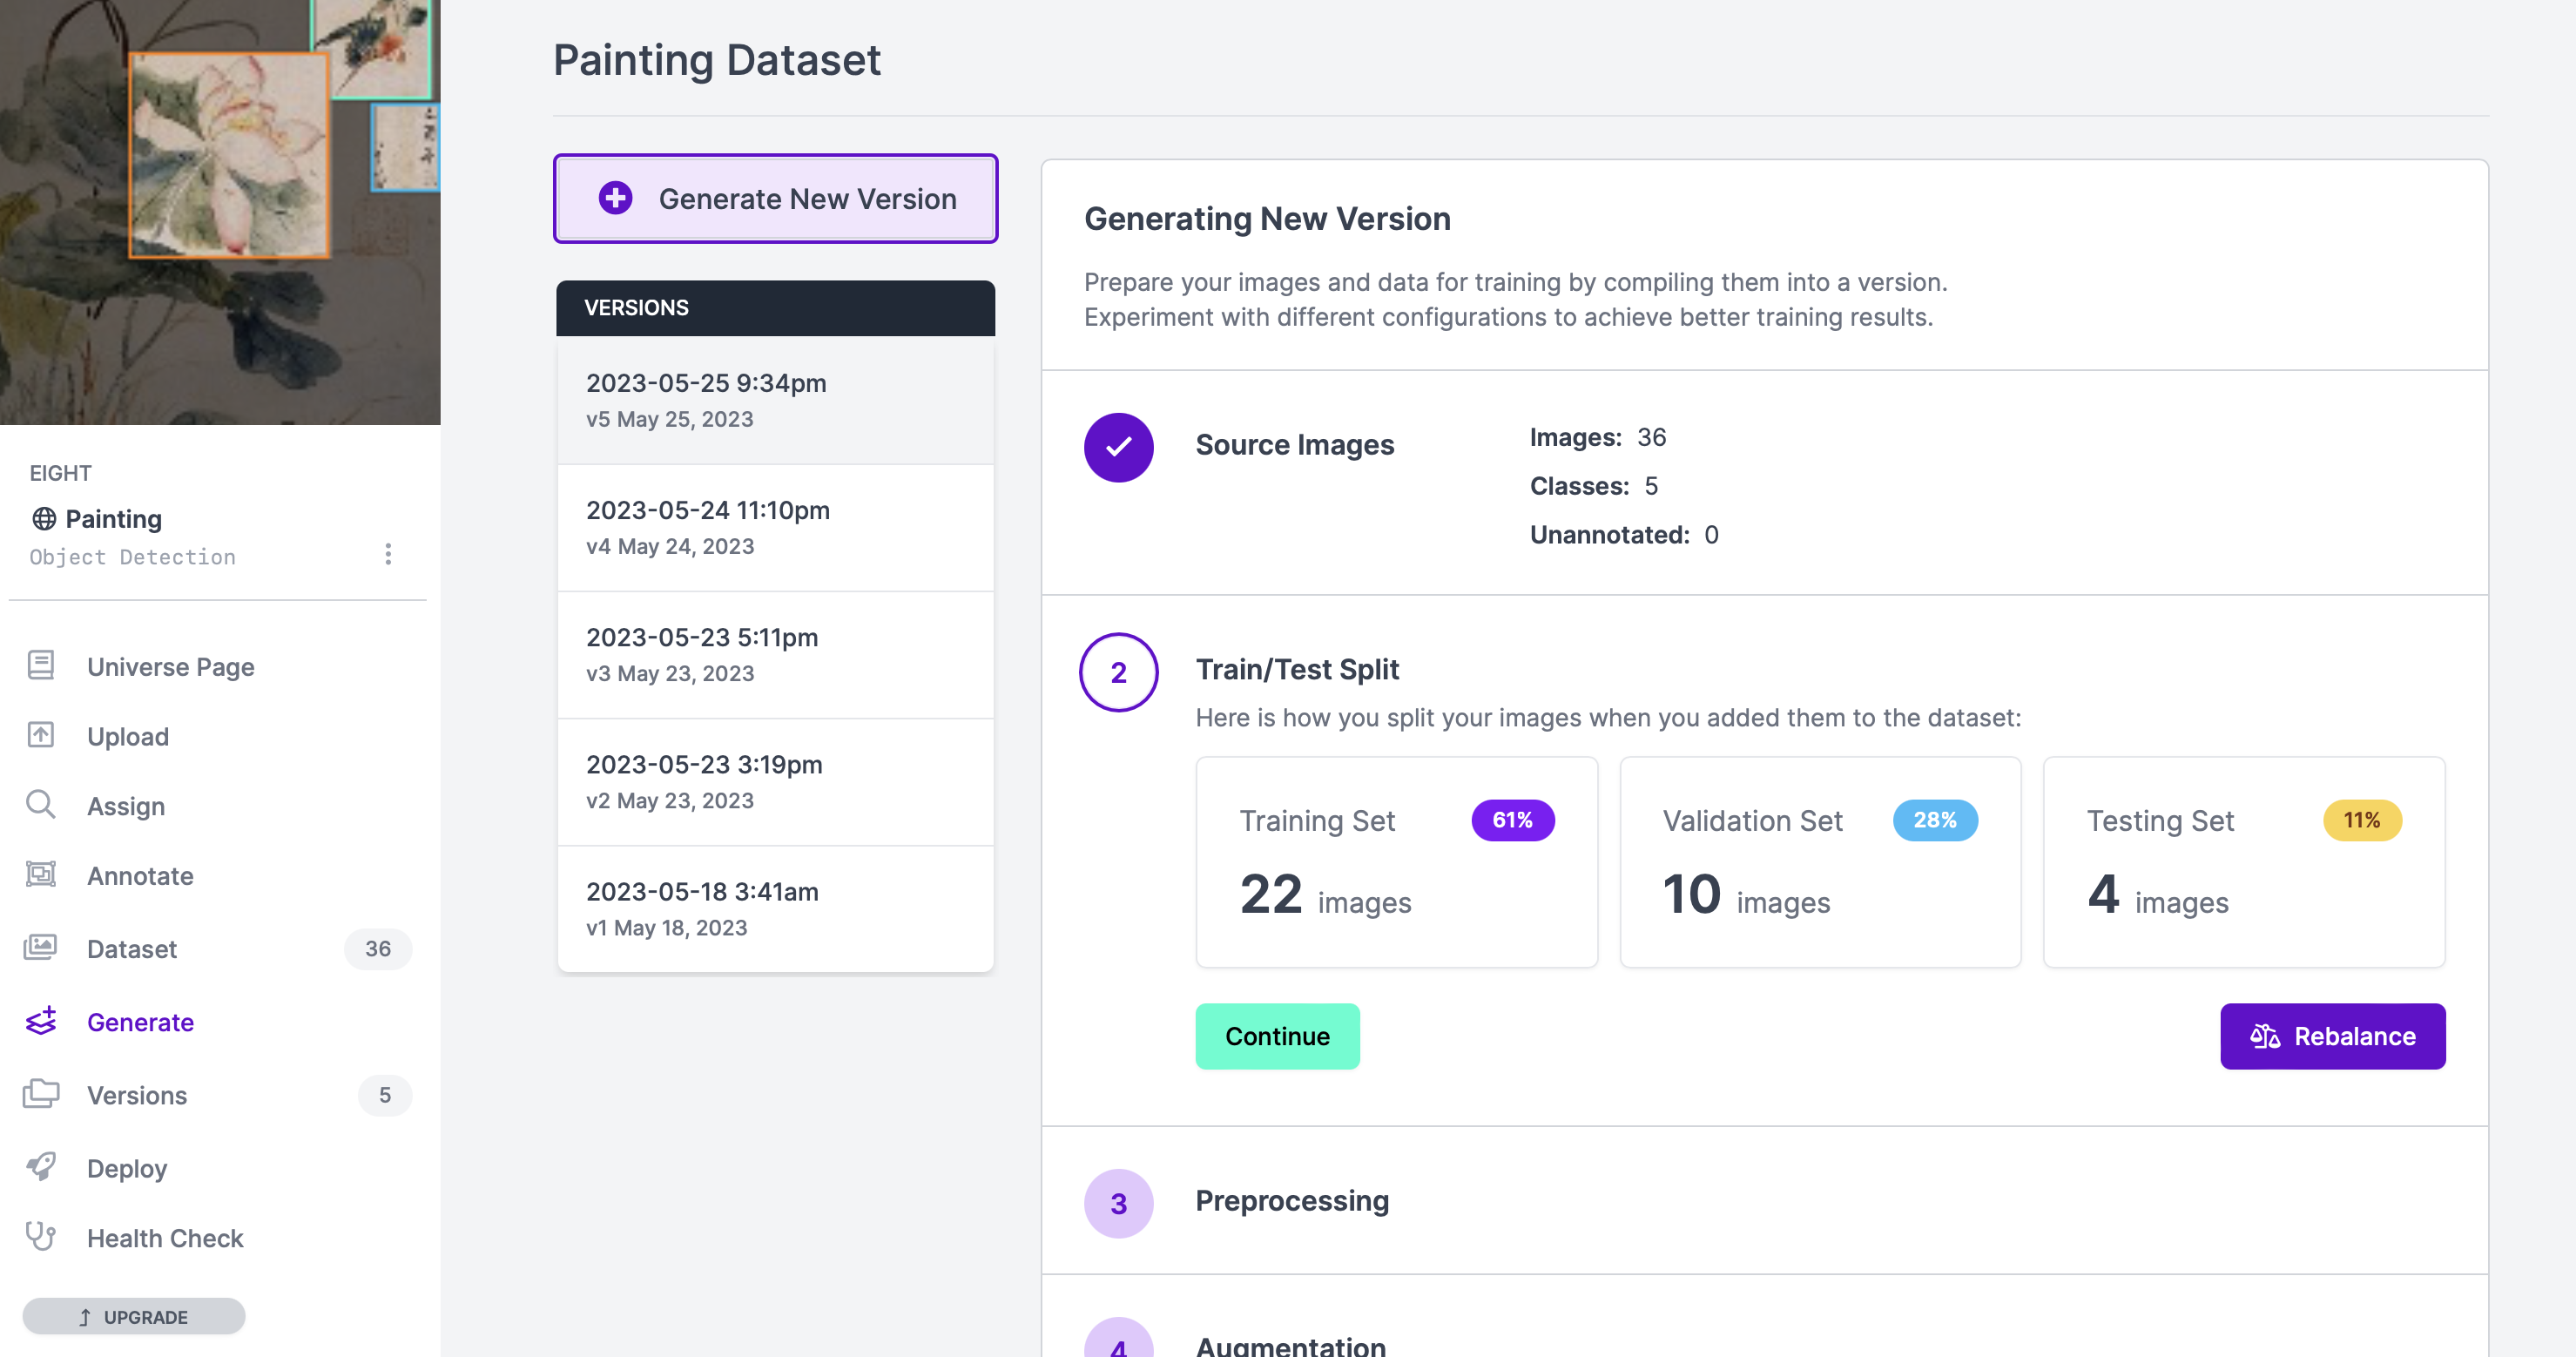This screenshot has height=1357, width=2576.
Task: Click the 61% Training Set badge
Action: coord(1511,820)
